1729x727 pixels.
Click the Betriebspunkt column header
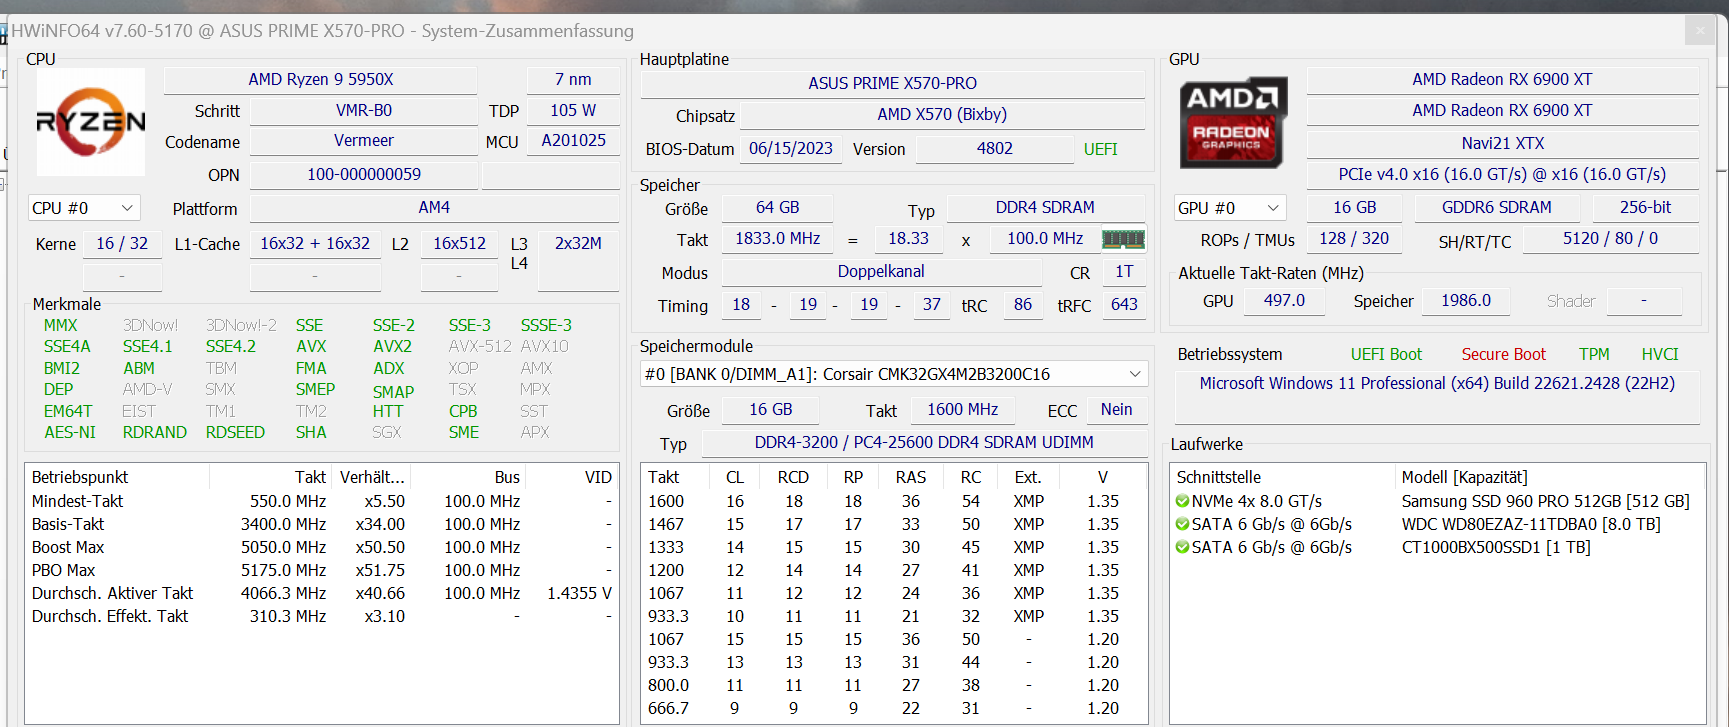point(118,478)
